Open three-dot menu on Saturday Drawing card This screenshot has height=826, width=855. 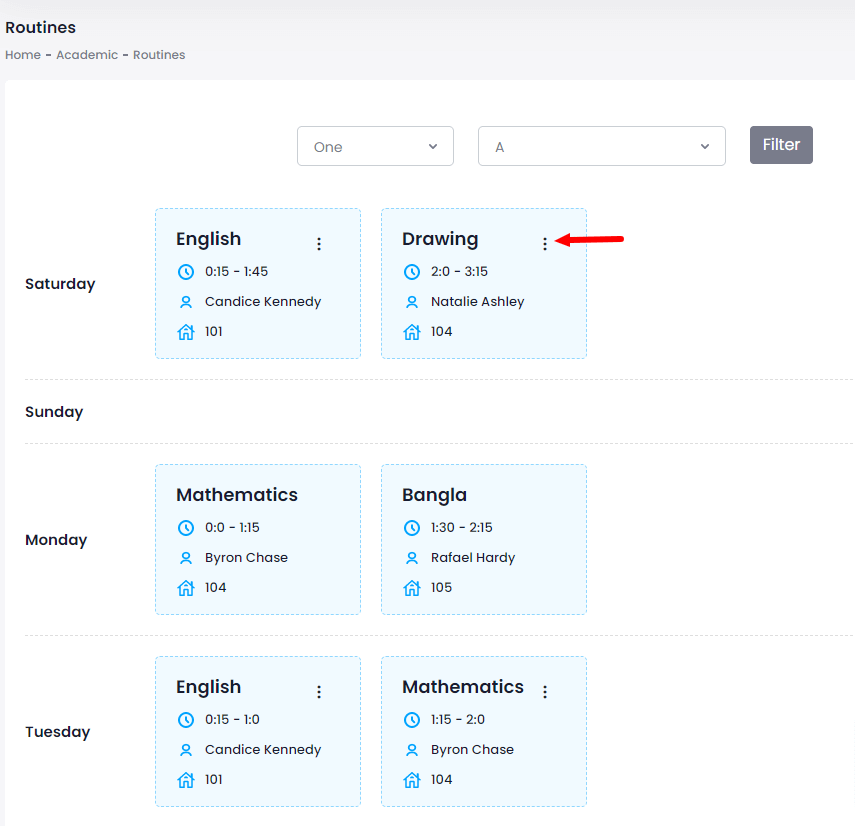(x=544, y=244)
